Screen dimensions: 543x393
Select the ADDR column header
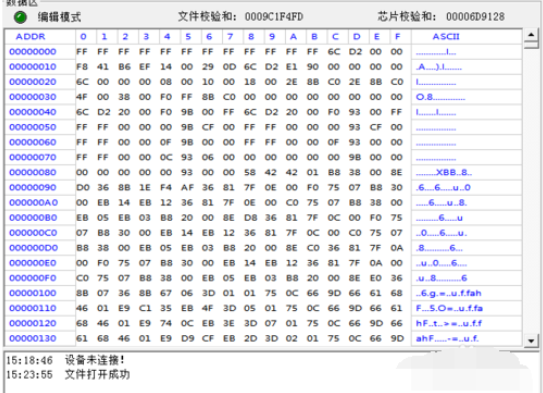point(30,37)
